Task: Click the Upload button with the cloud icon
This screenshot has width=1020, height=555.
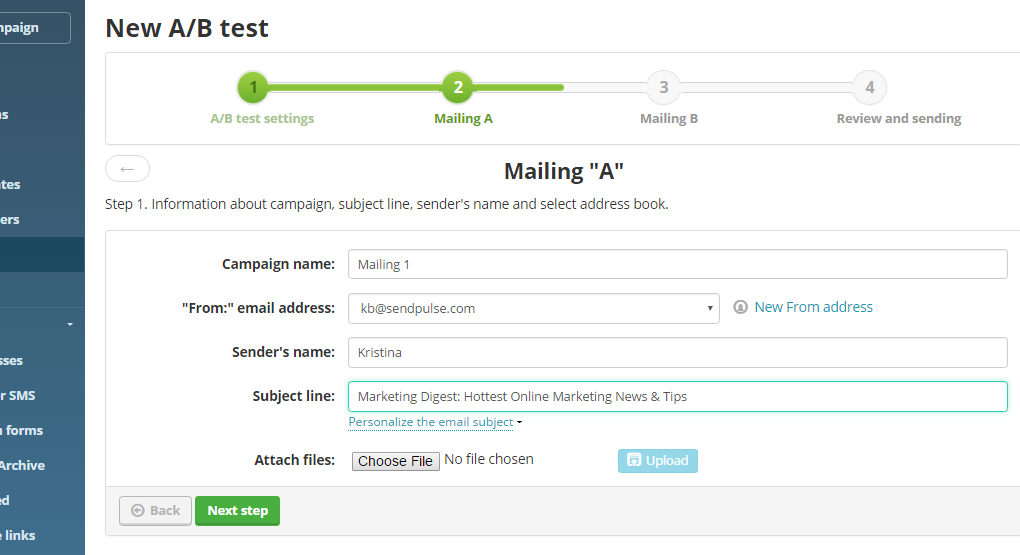Action: [657, 460]
